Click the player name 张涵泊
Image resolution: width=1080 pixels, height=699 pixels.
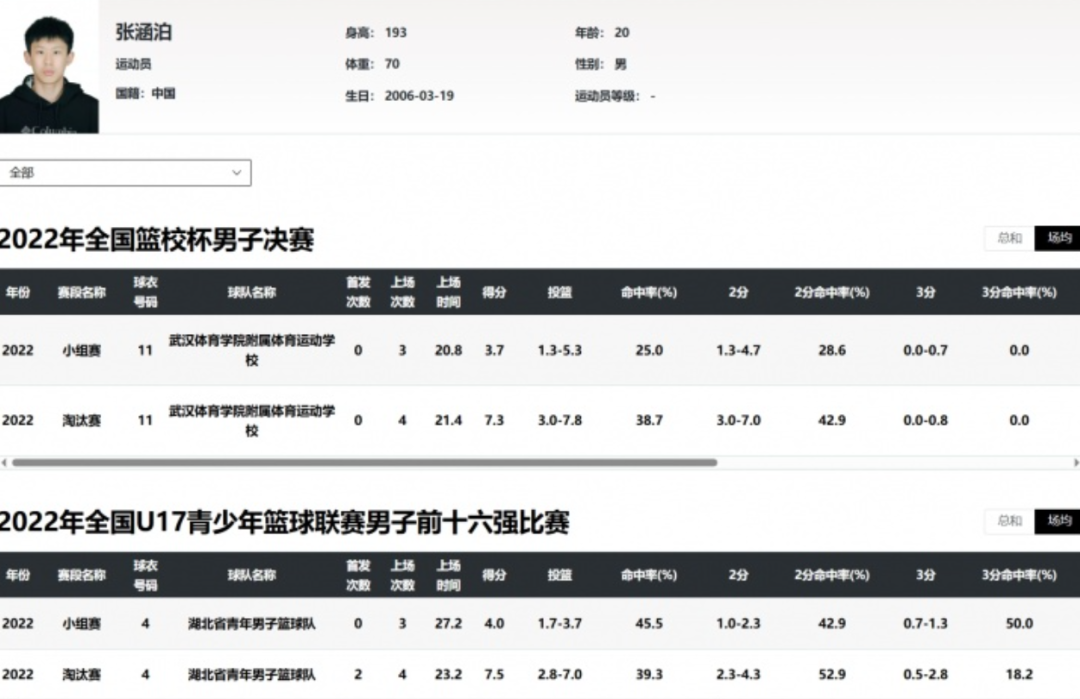(143, 32)
